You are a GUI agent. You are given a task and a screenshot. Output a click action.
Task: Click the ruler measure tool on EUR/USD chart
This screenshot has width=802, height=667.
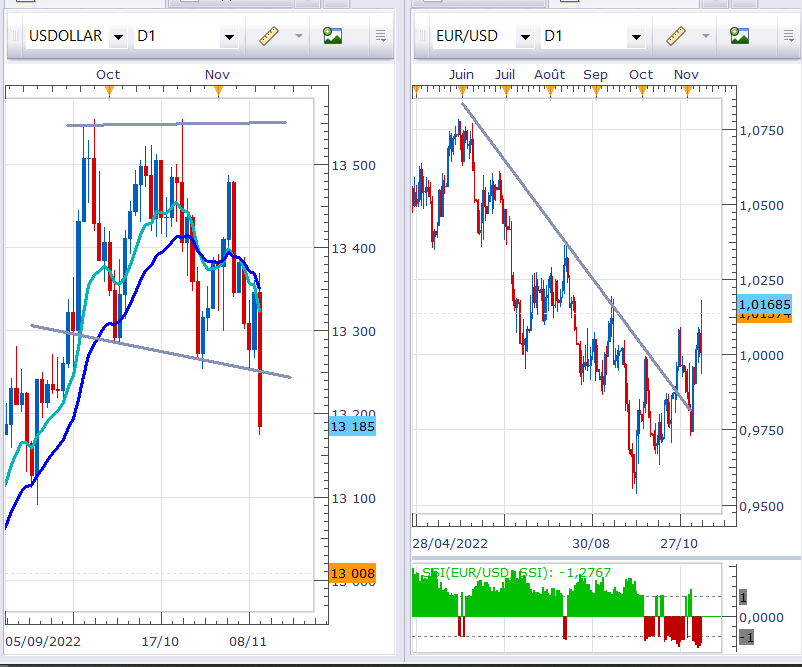point(676,37)
